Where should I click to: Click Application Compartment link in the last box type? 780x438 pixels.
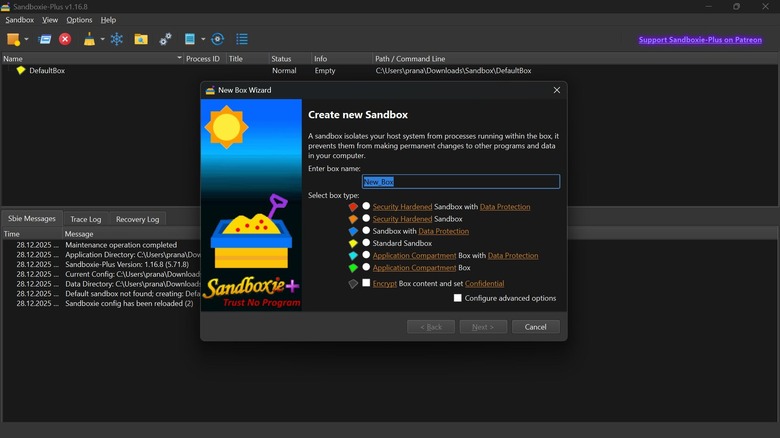pos(414,268)
